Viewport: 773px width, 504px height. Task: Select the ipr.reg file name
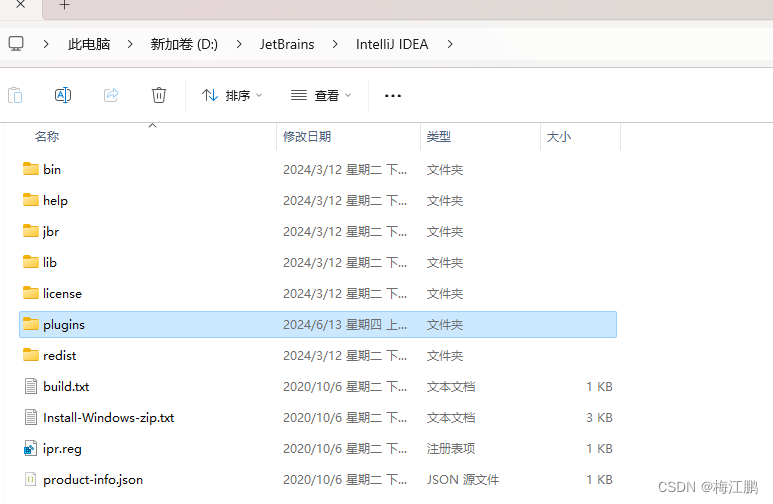(x=62, y=449)
